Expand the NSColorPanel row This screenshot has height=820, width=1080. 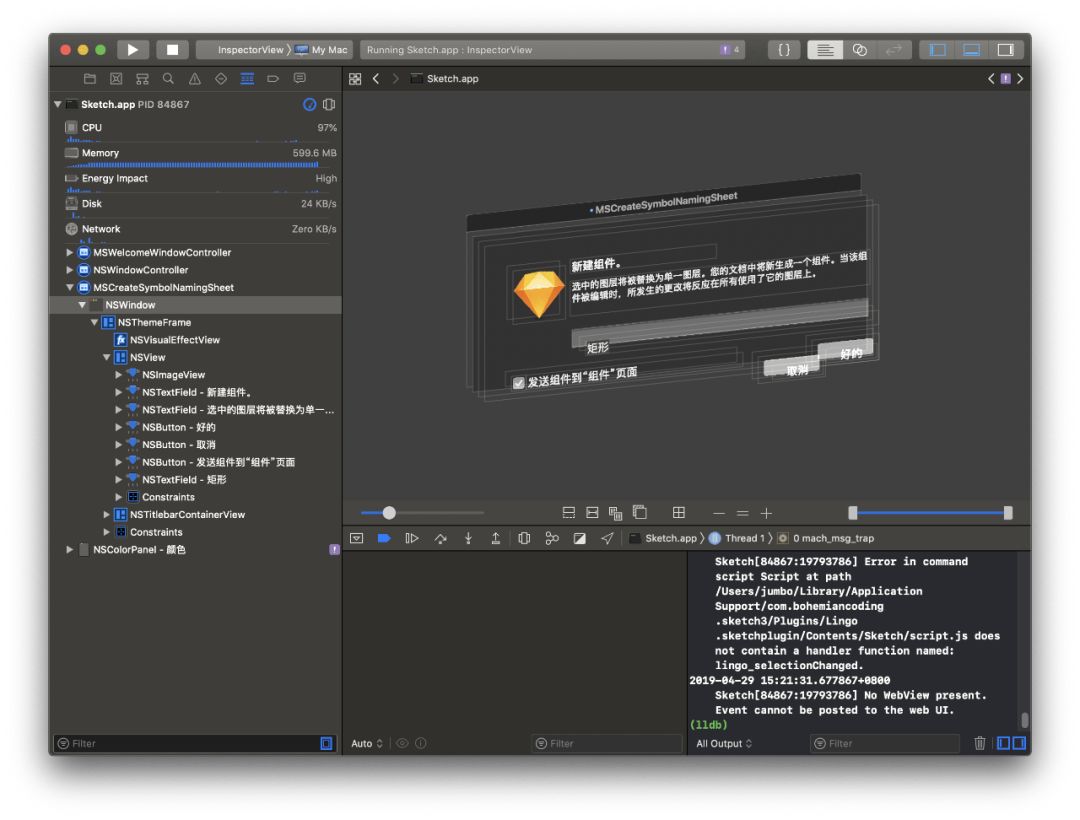[x=70, y=549]
